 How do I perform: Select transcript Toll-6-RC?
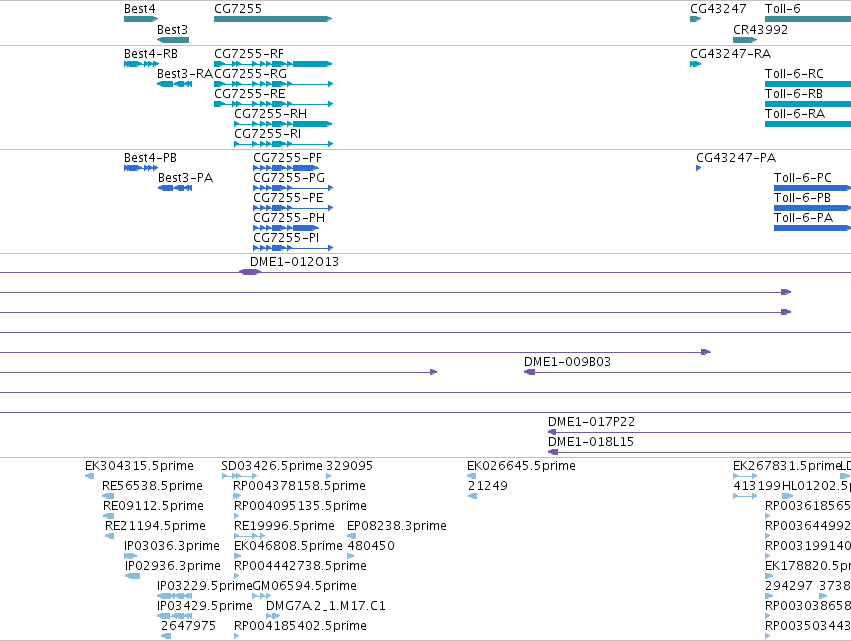pos(808,84)
